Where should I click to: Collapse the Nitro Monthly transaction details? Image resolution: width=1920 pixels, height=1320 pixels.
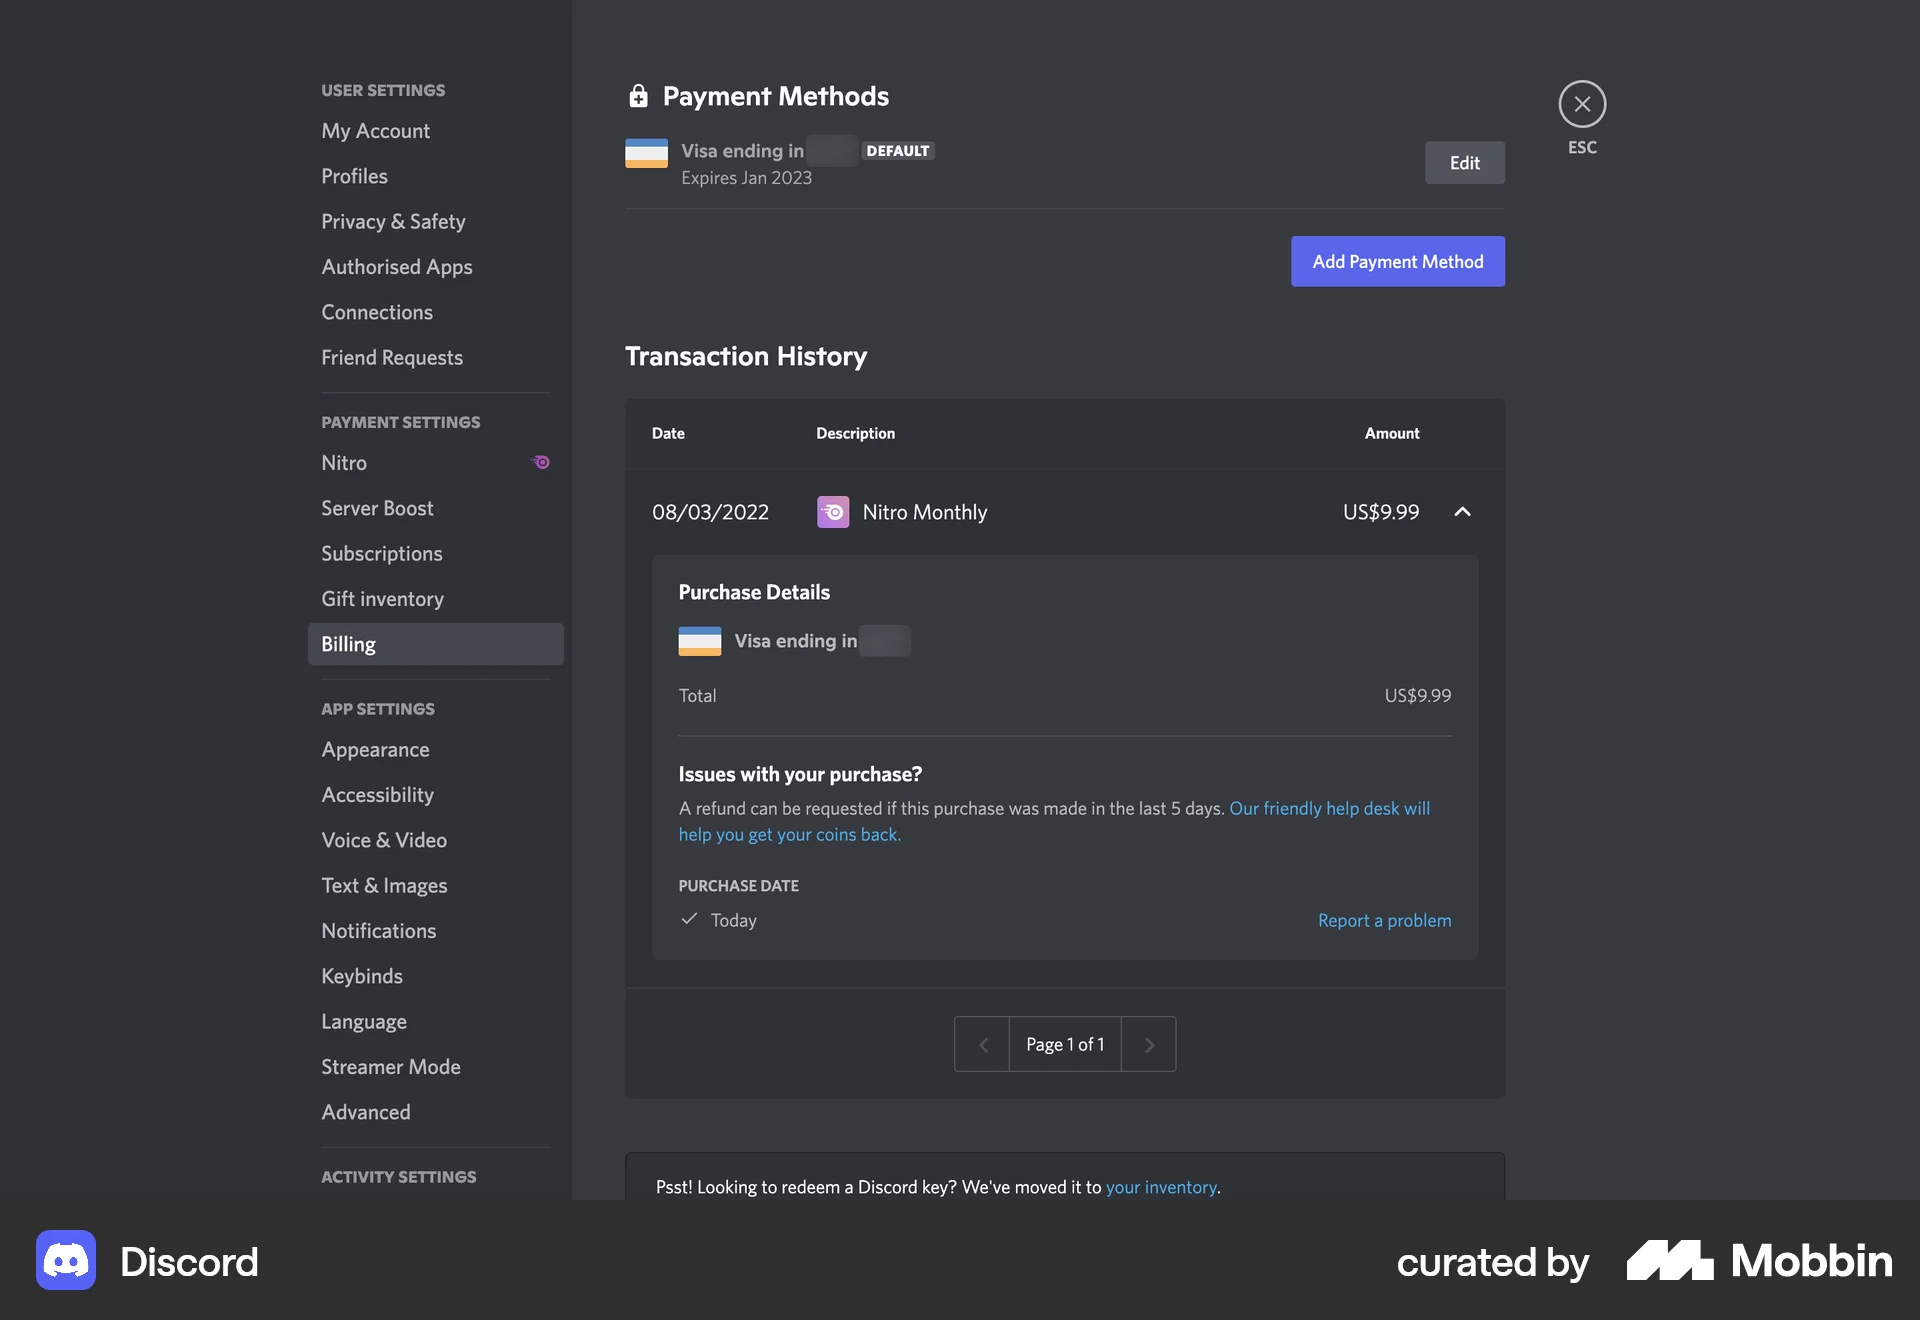click(1462, 511)
